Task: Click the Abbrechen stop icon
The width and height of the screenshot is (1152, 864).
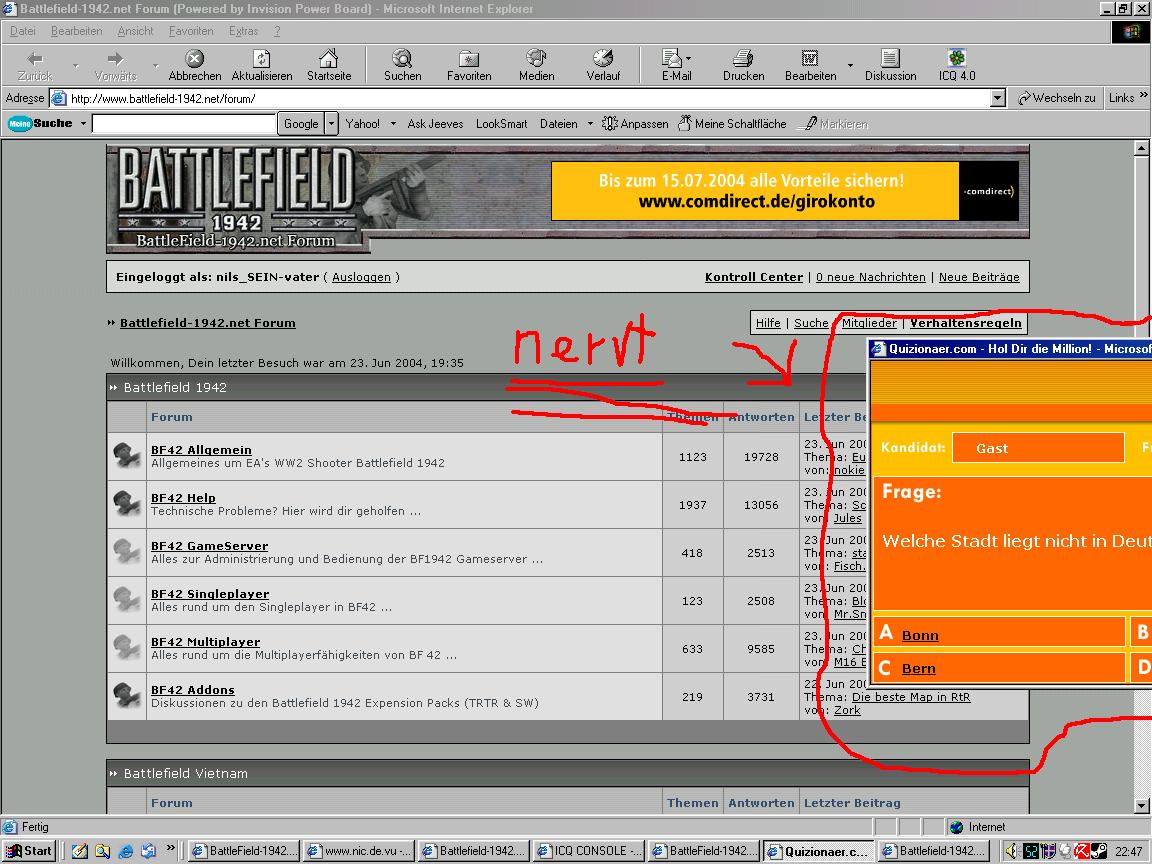Action: coord(195,59)
